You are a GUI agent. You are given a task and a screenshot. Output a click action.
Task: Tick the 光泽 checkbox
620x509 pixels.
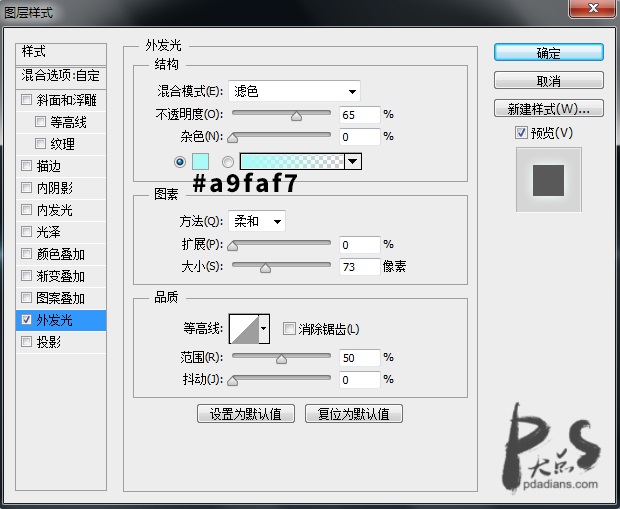click(x=26, y=231)
